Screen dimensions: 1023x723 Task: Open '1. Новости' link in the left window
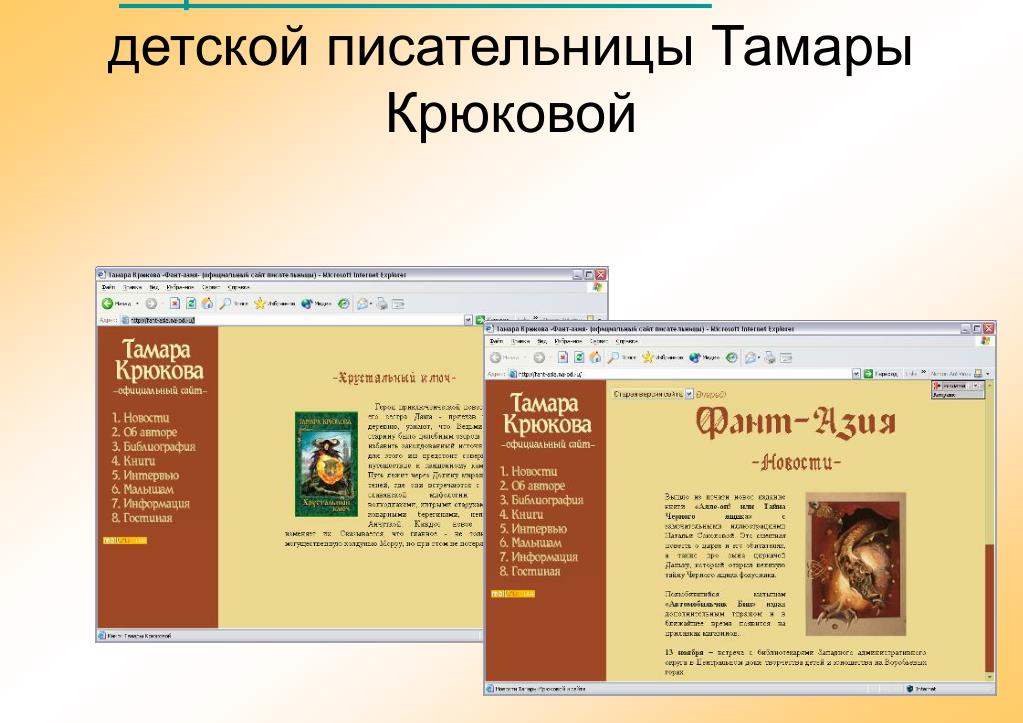pos(140,418)
